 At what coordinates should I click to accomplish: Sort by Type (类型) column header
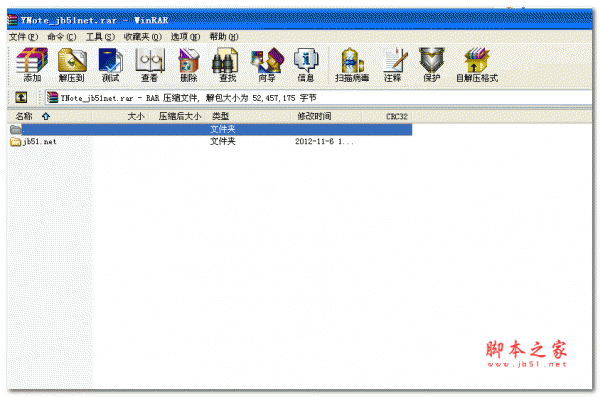[x=249, y=116]
